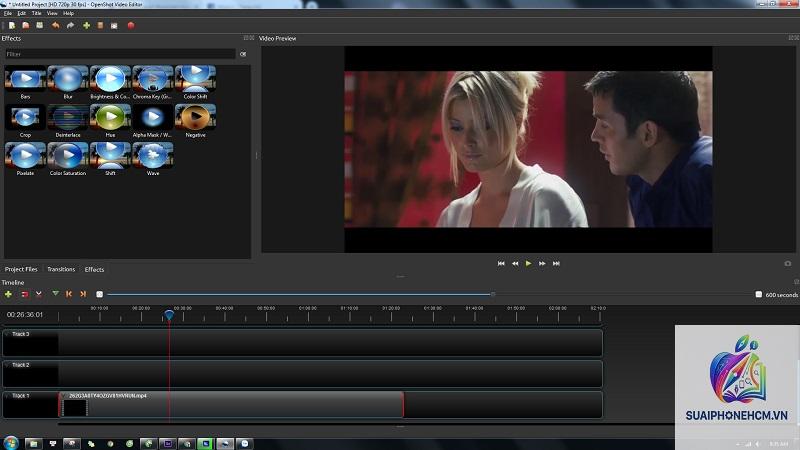
Task: Select the Wave effect
Action: [x=153, y=160]
